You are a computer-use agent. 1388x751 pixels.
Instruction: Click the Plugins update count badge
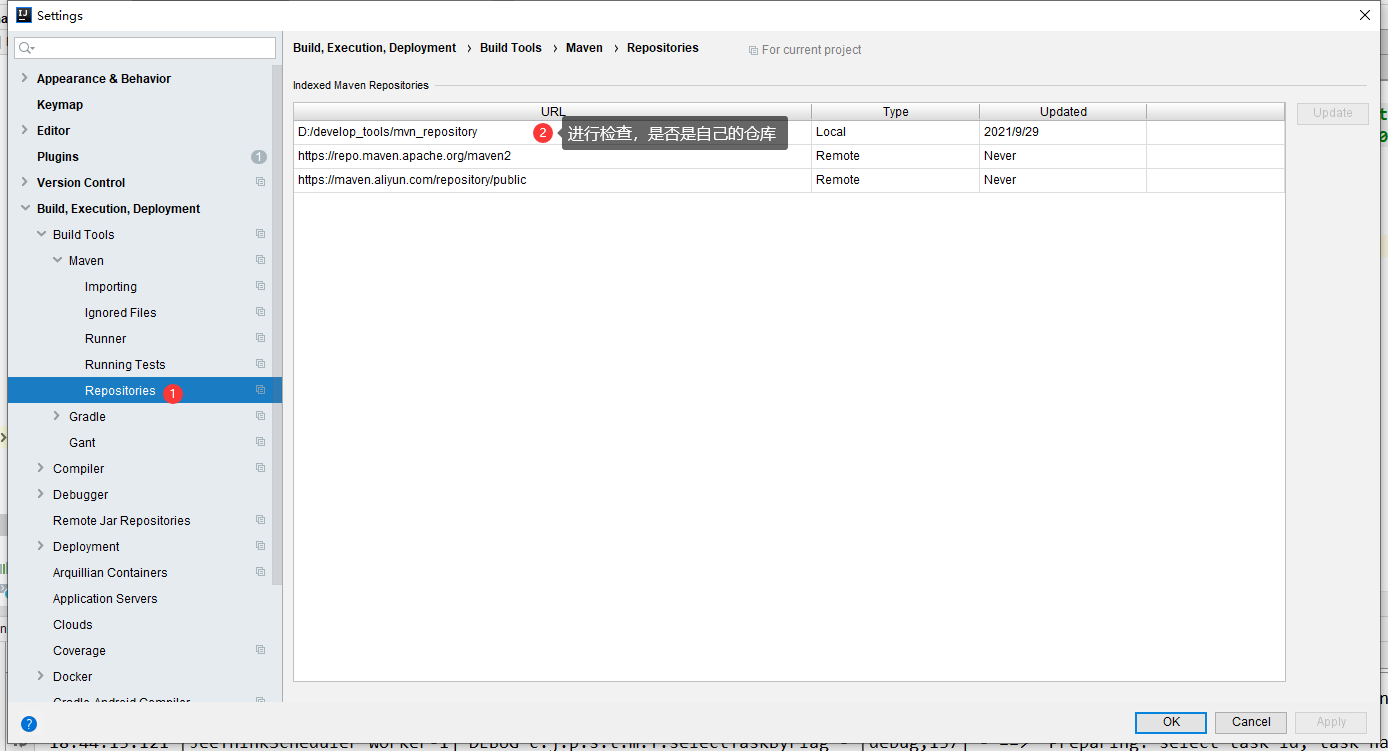tap(259, 157)
